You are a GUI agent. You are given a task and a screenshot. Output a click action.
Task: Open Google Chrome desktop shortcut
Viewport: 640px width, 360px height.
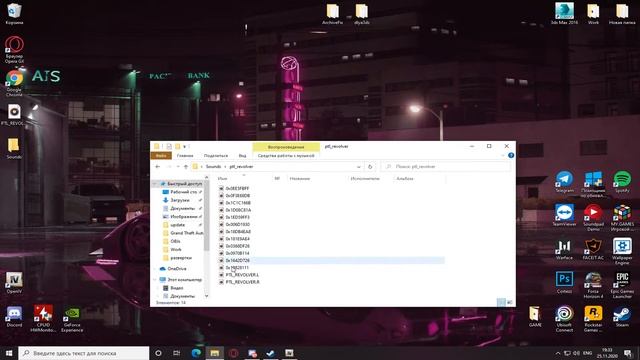coord(14,82)
